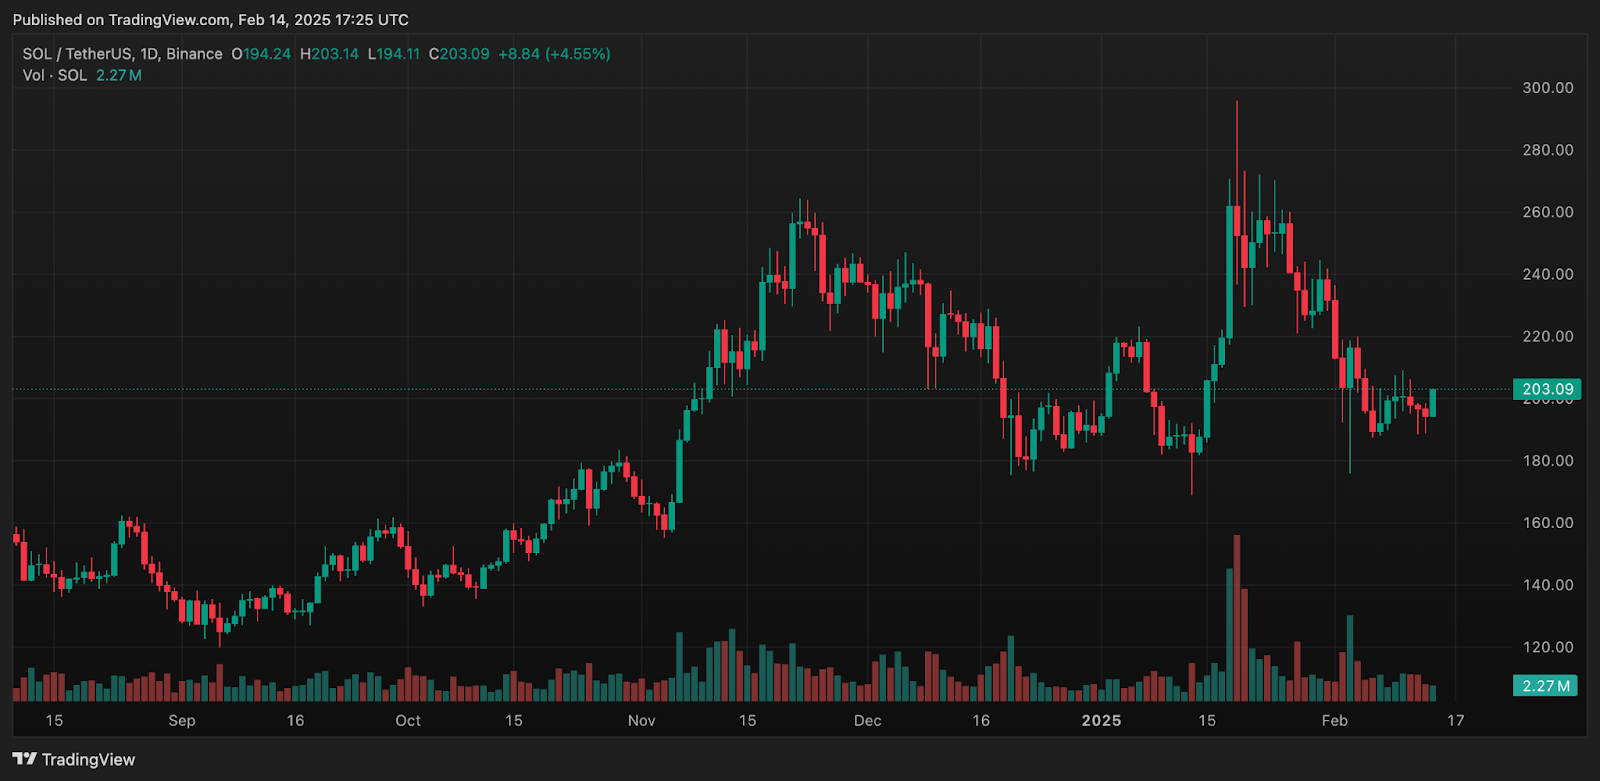The width and height of the screenshot is (1600, 781).
Task: Open the Published on TradingView.com header text
Action: 210,19
